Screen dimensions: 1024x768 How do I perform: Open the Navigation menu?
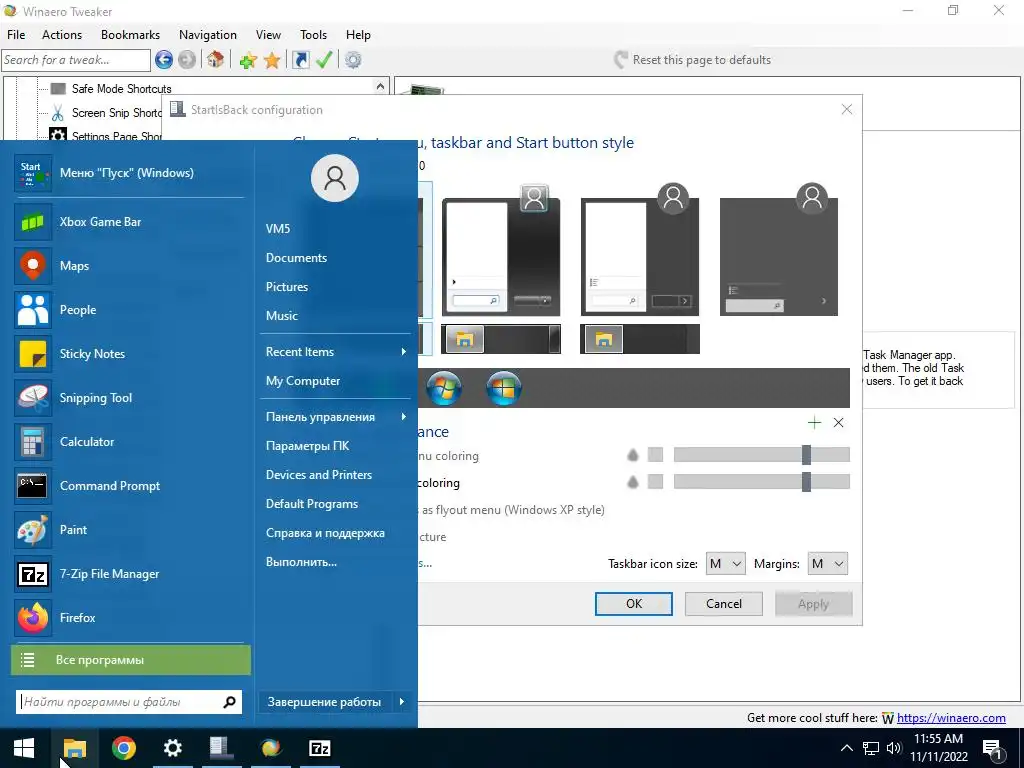208,35
